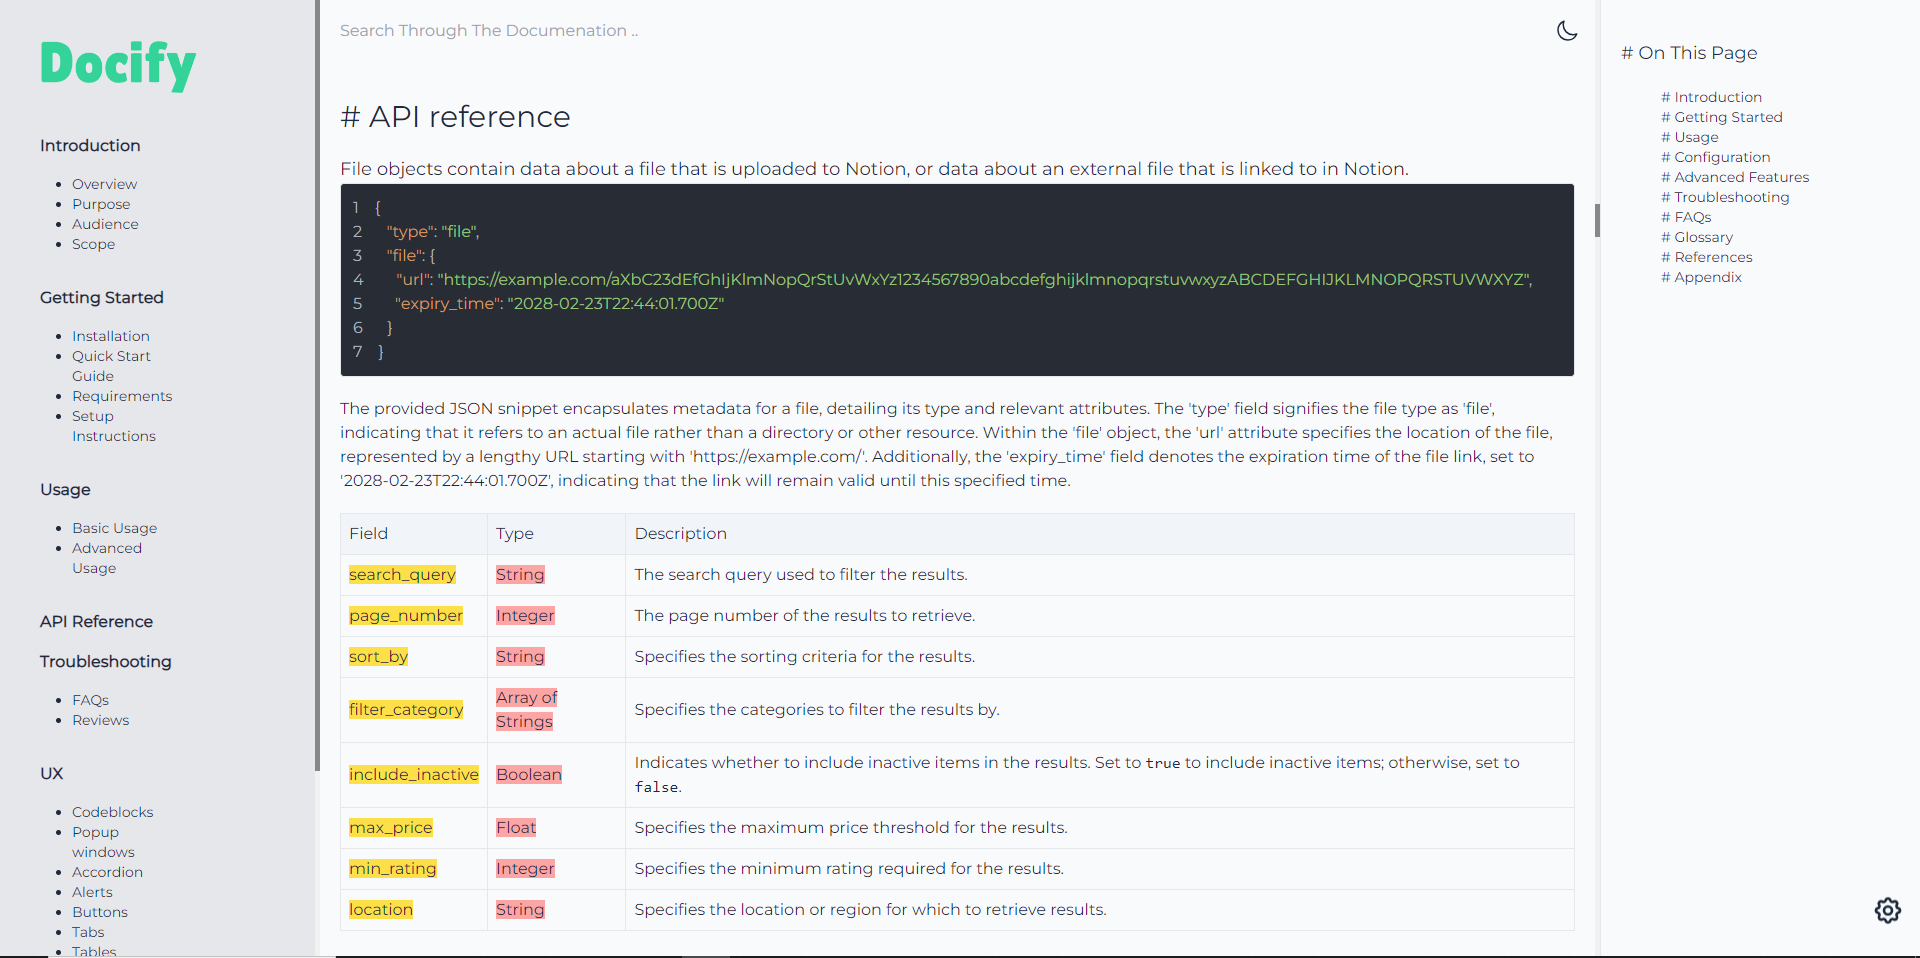Open Configuration from the right outline
This screenshot has height=958, width=1920.
(x=1714, y=157)
